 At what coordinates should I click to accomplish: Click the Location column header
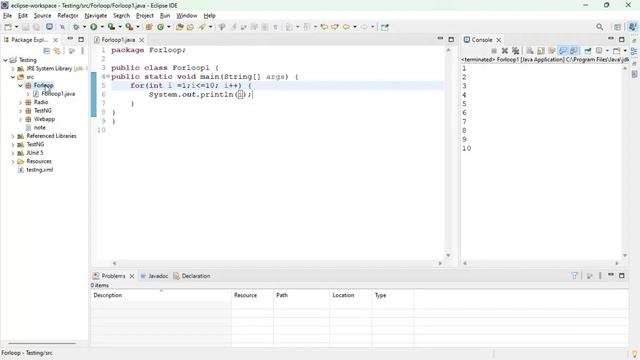351,295
